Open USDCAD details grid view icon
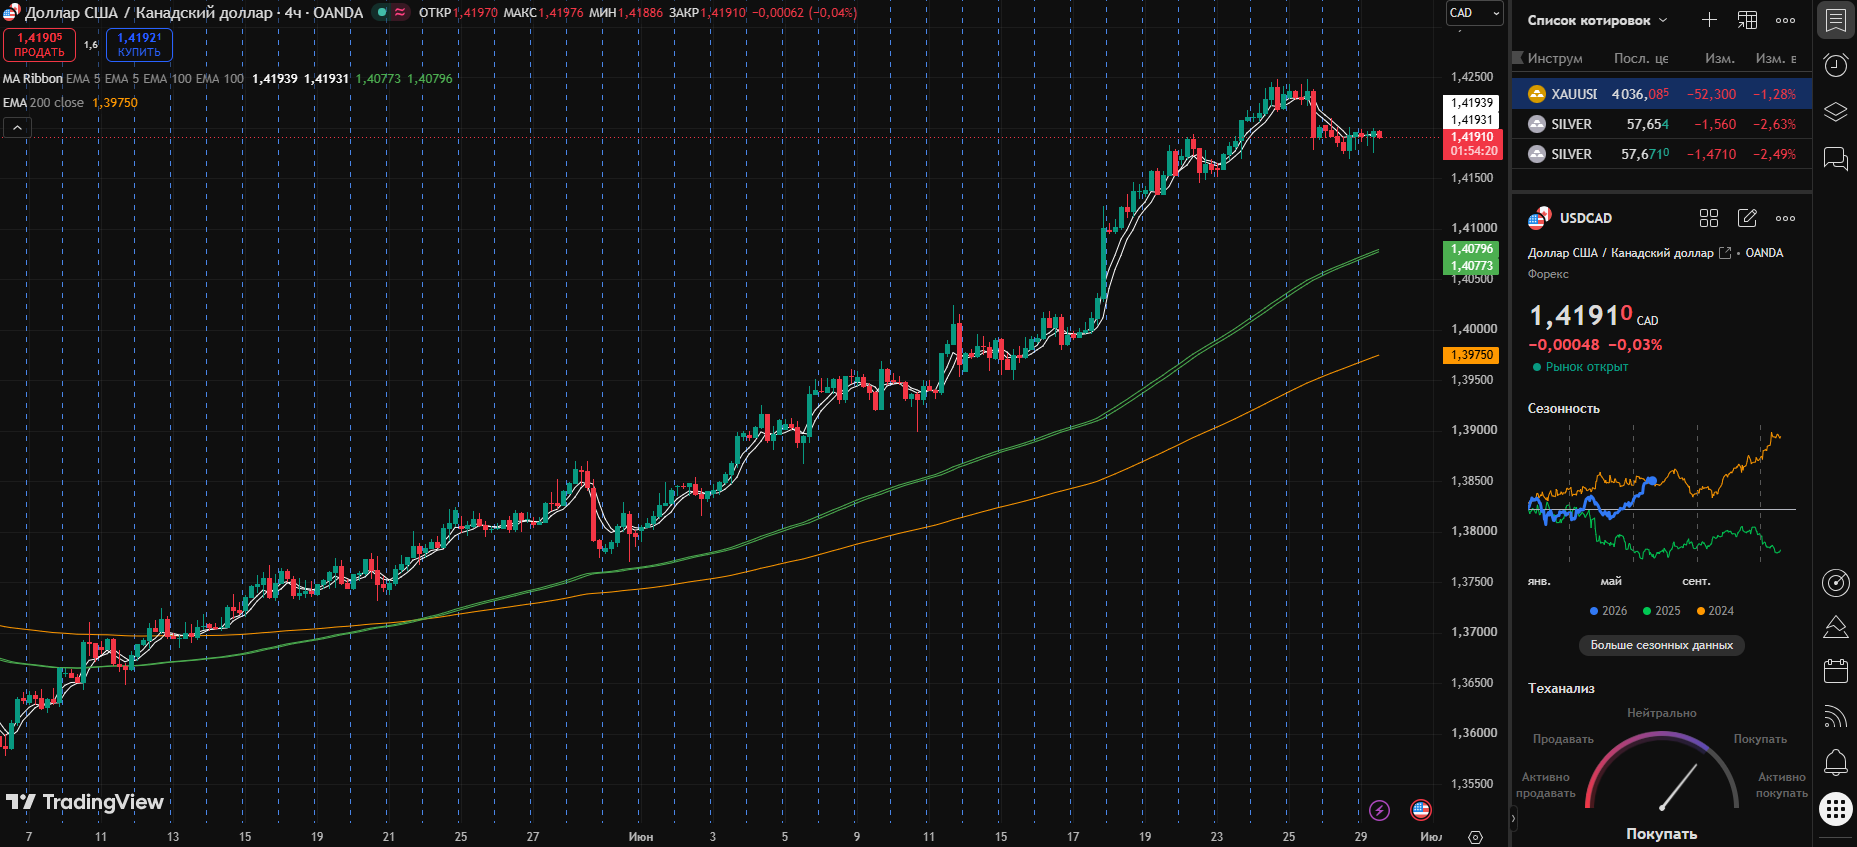This screenshot has height=847, width=1857. 1709,218
